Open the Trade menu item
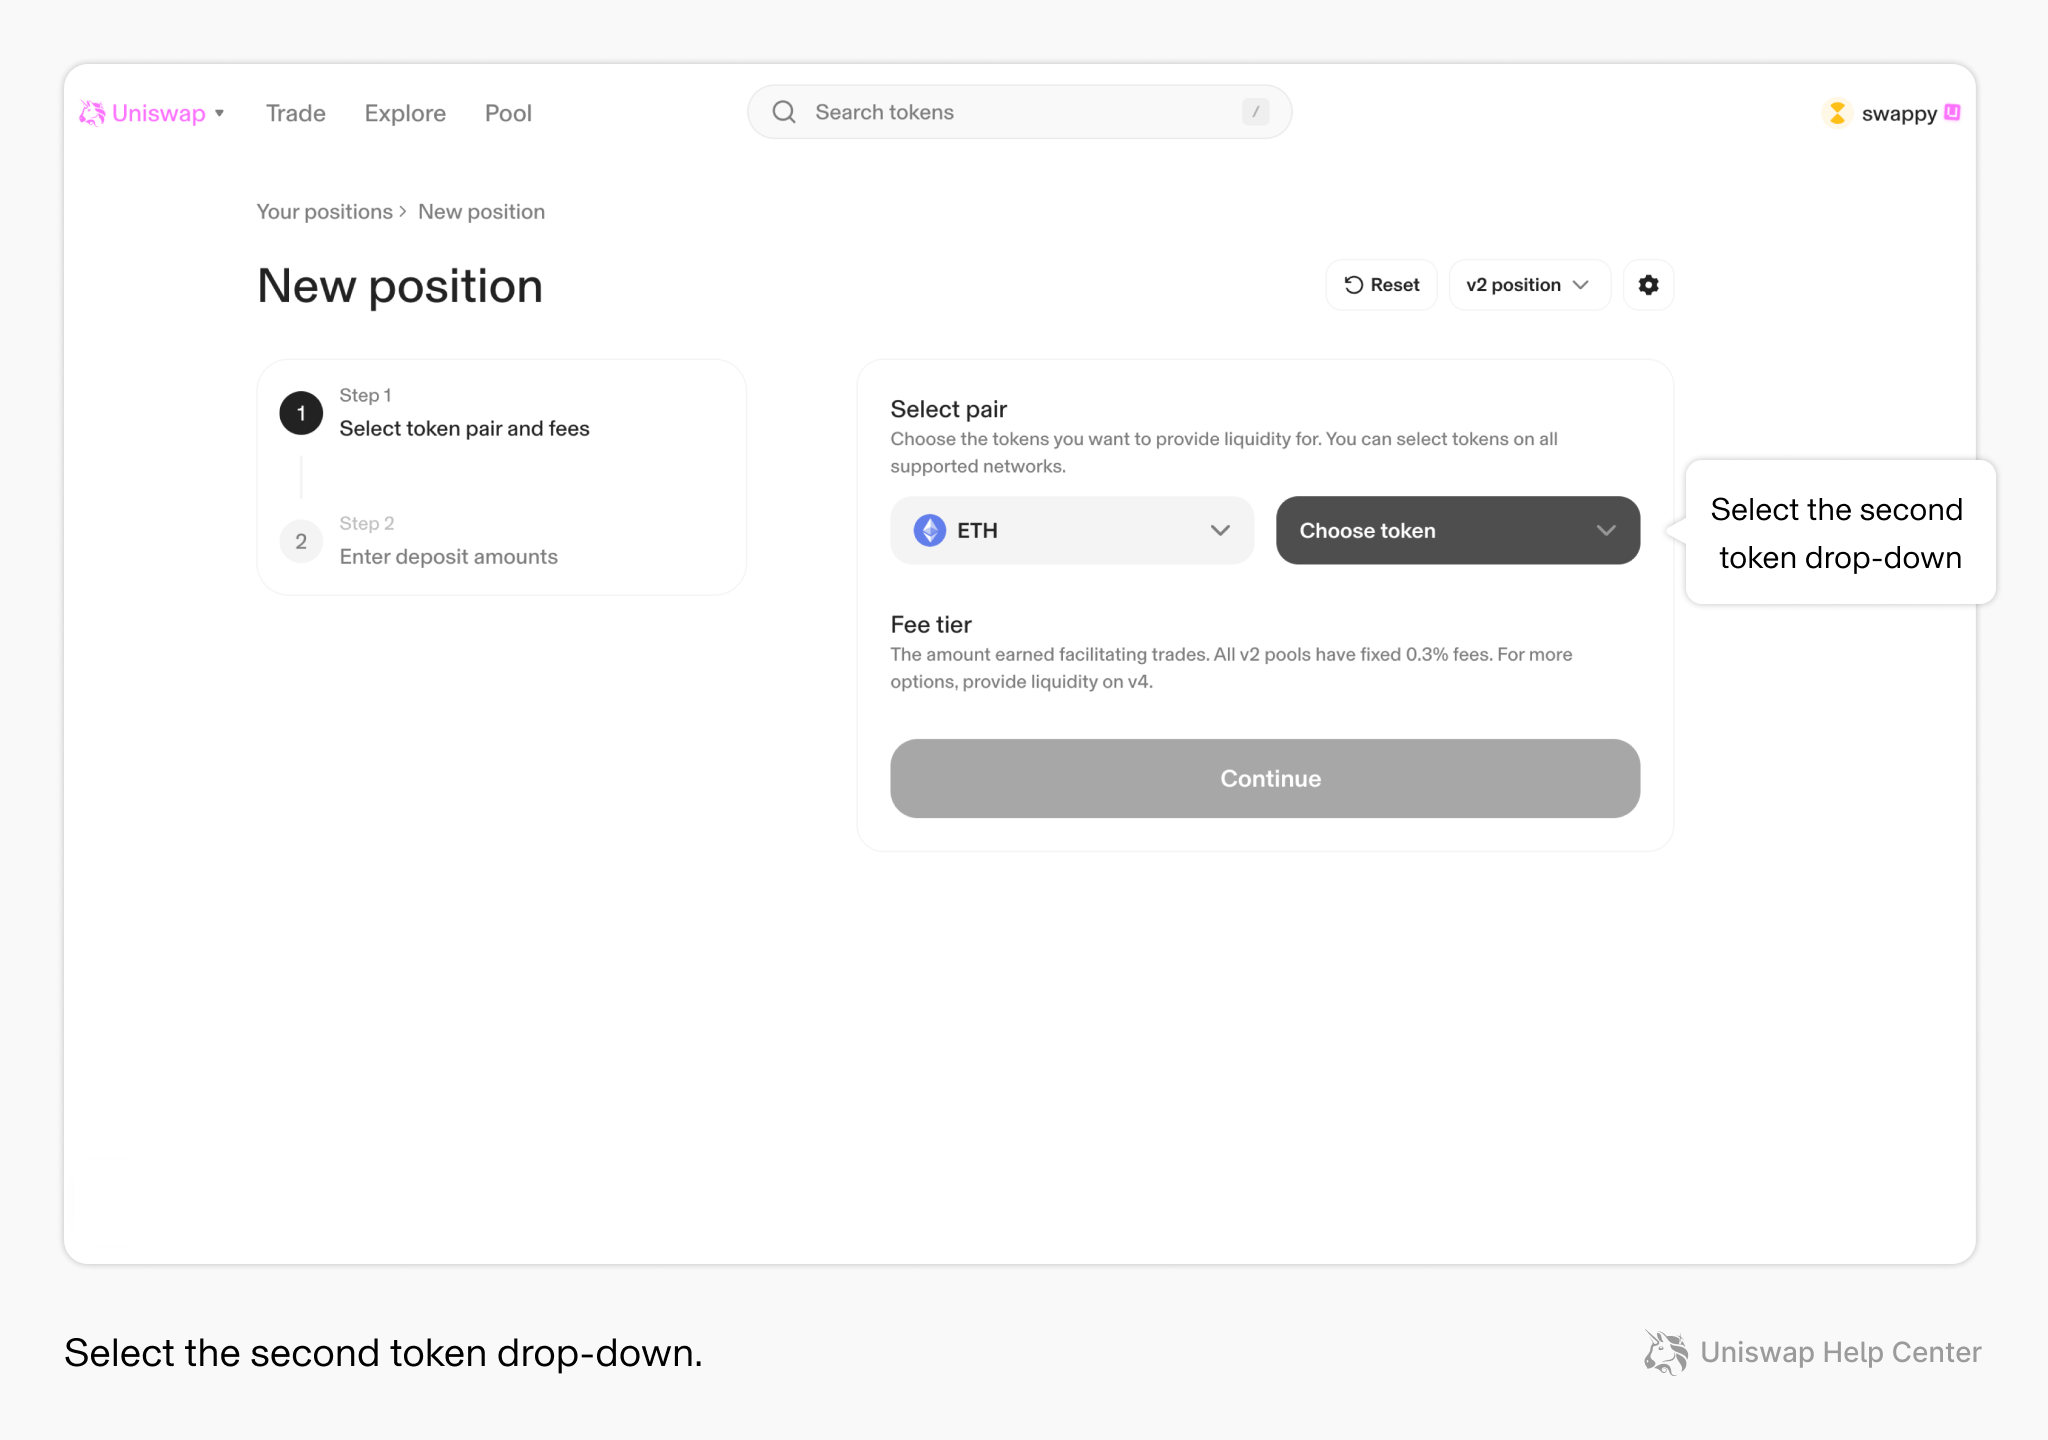Image resolution: width=2048 pixels, height=1440 pixels. [296, 113]
